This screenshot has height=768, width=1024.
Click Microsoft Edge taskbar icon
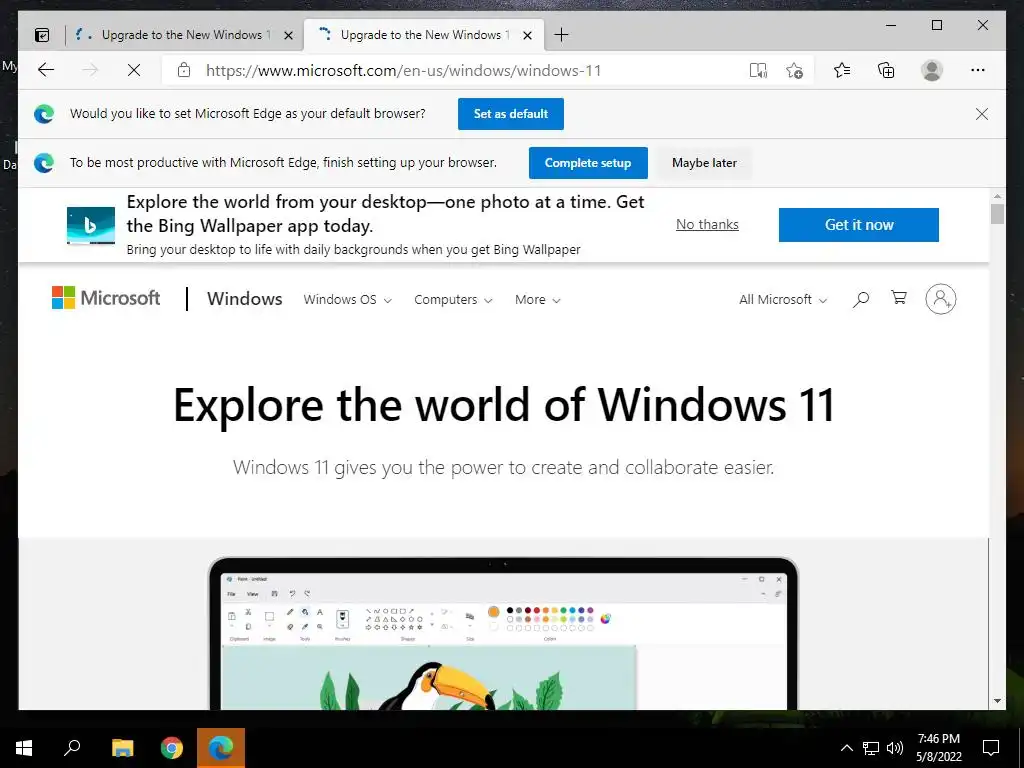[x=221, y=748]
